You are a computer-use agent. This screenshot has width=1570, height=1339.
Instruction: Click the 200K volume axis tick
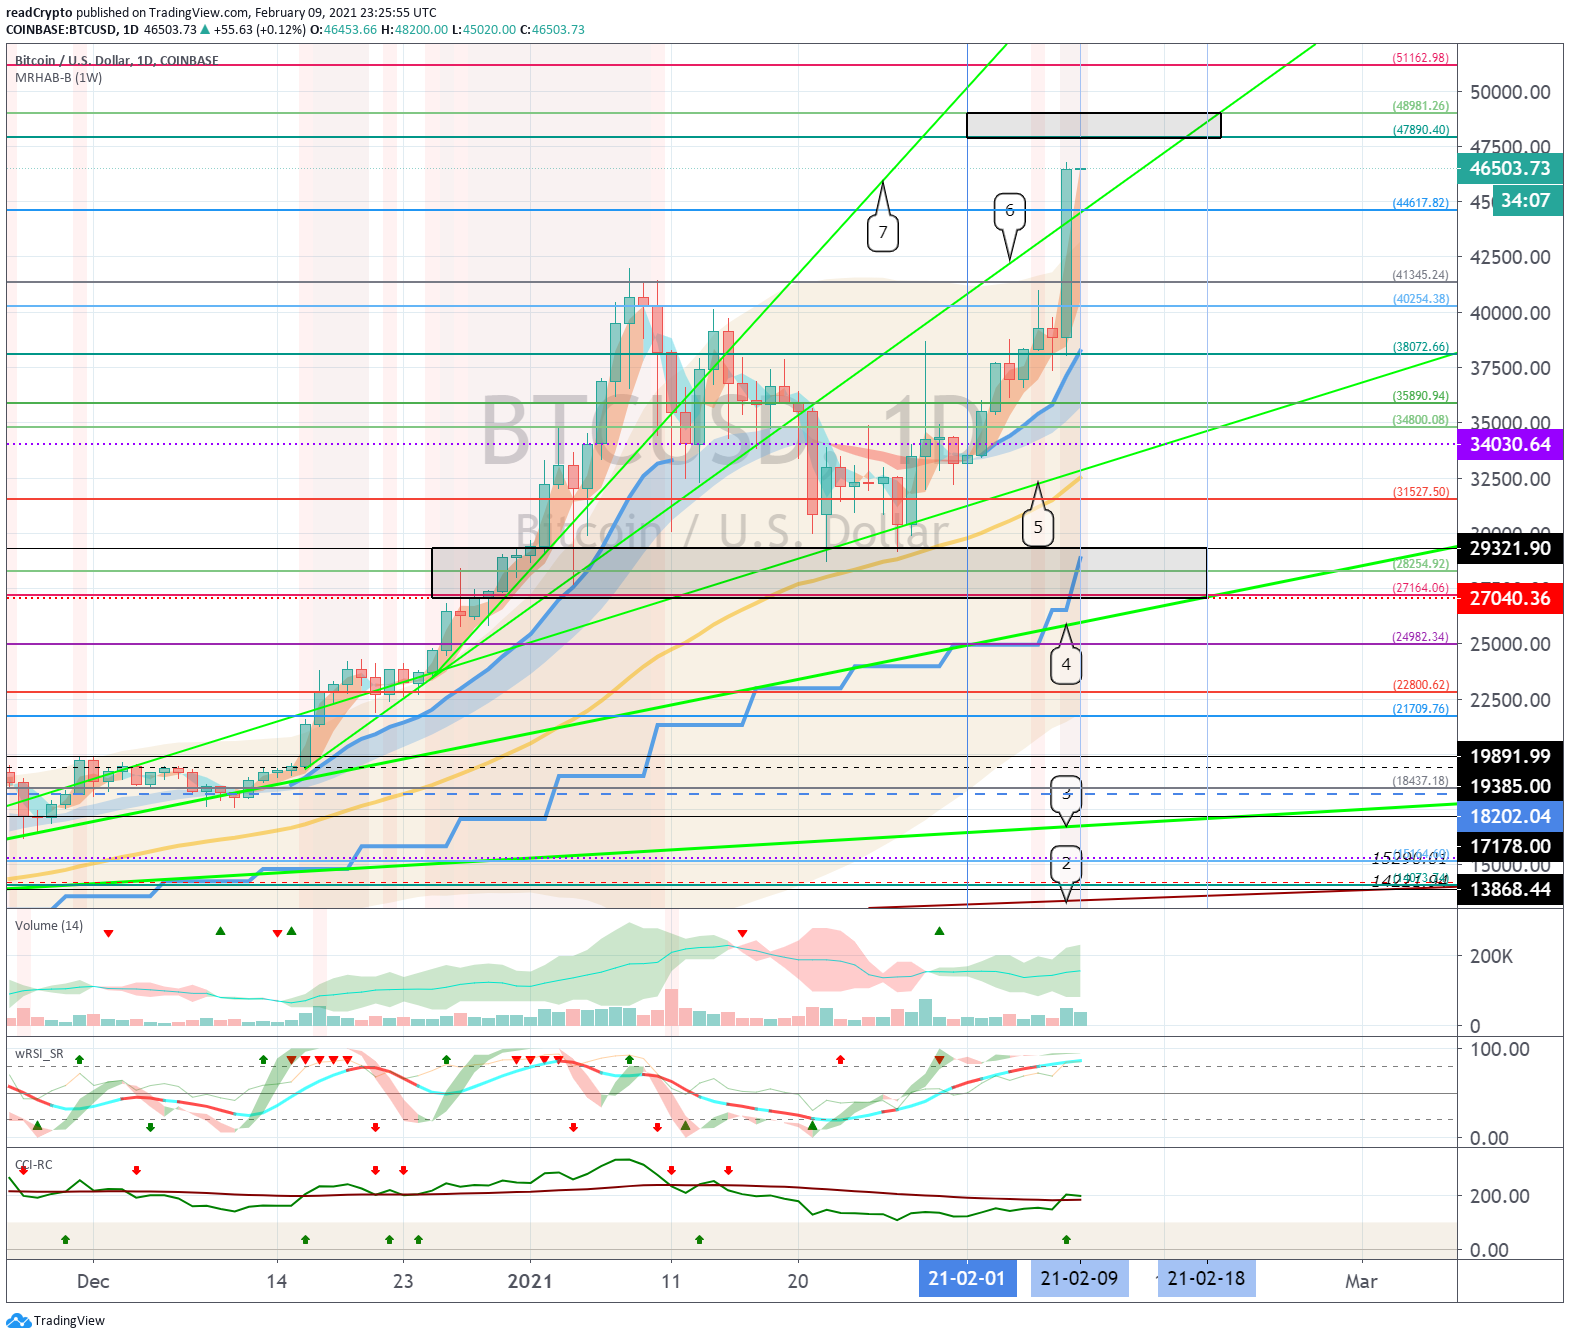click(1492, 956)
